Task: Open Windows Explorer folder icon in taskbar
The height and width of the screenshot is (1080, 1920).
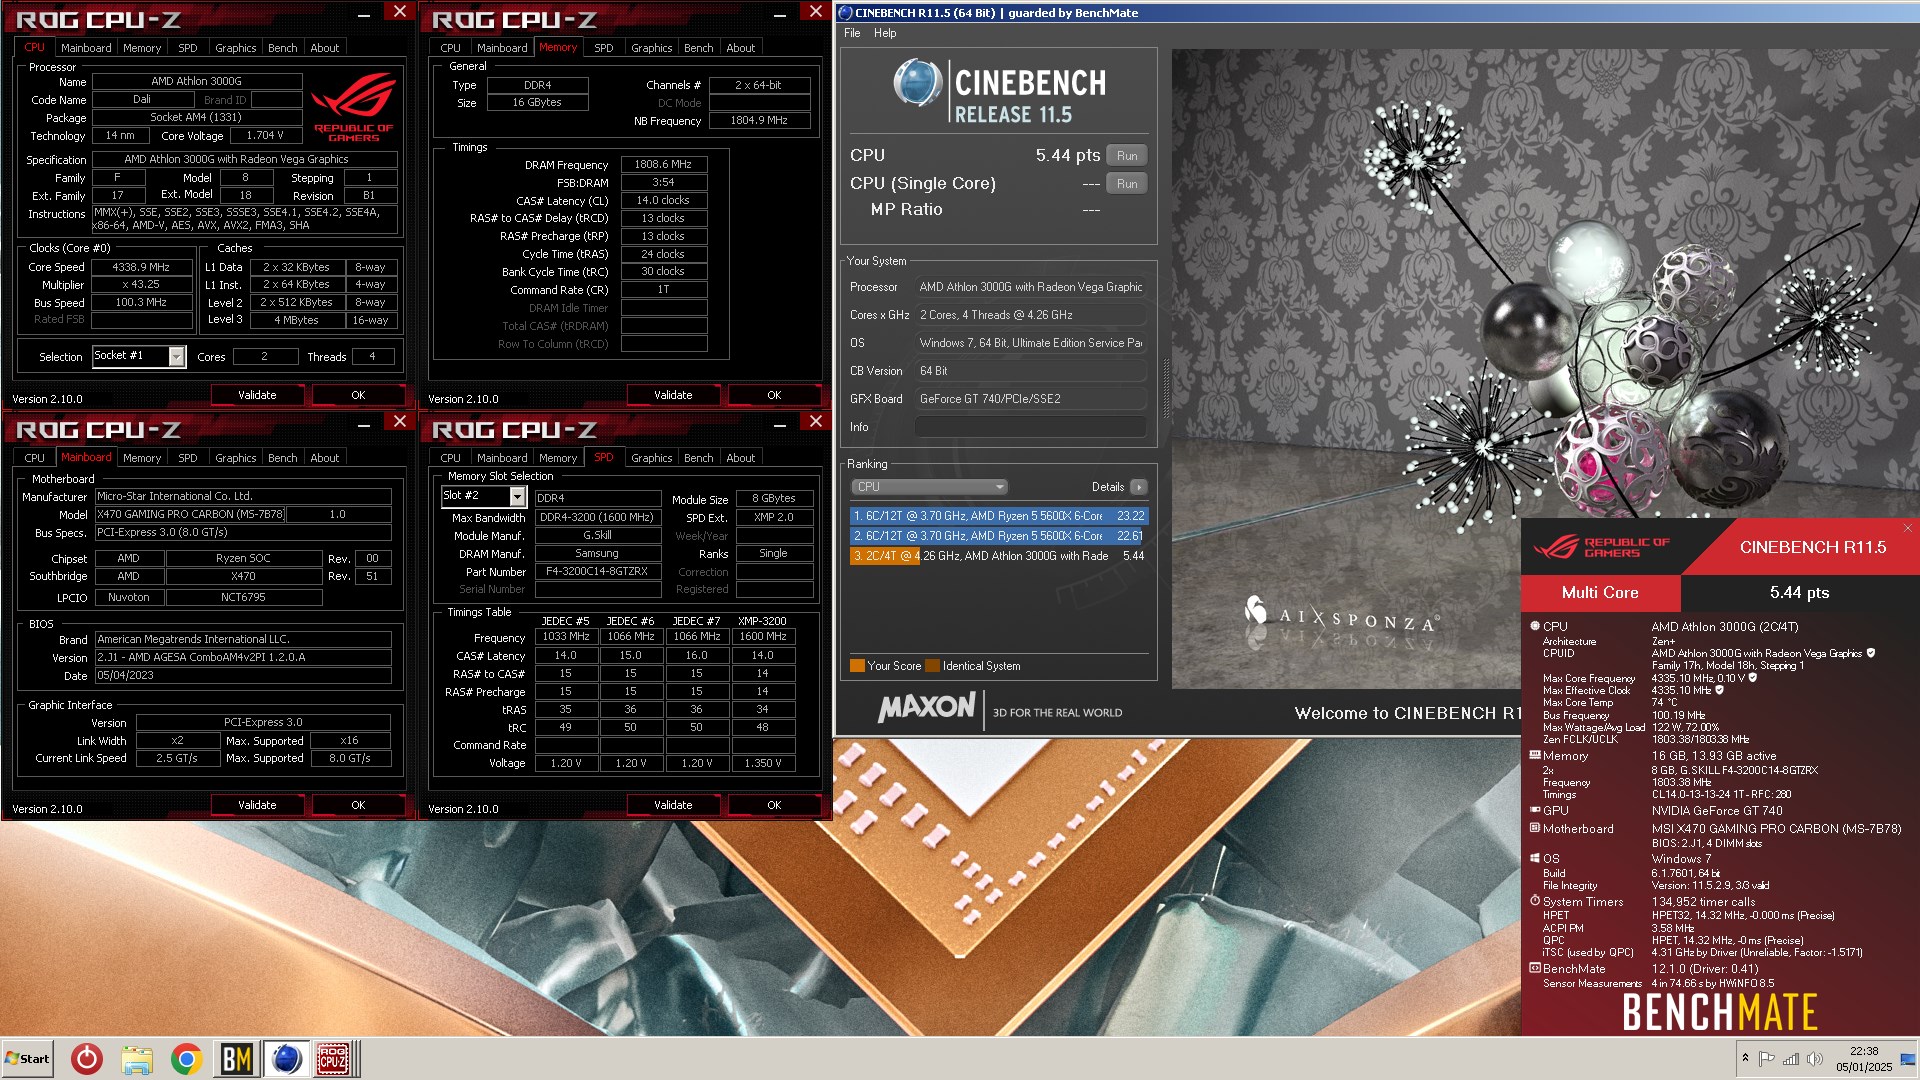Action: coord(137,1058)
